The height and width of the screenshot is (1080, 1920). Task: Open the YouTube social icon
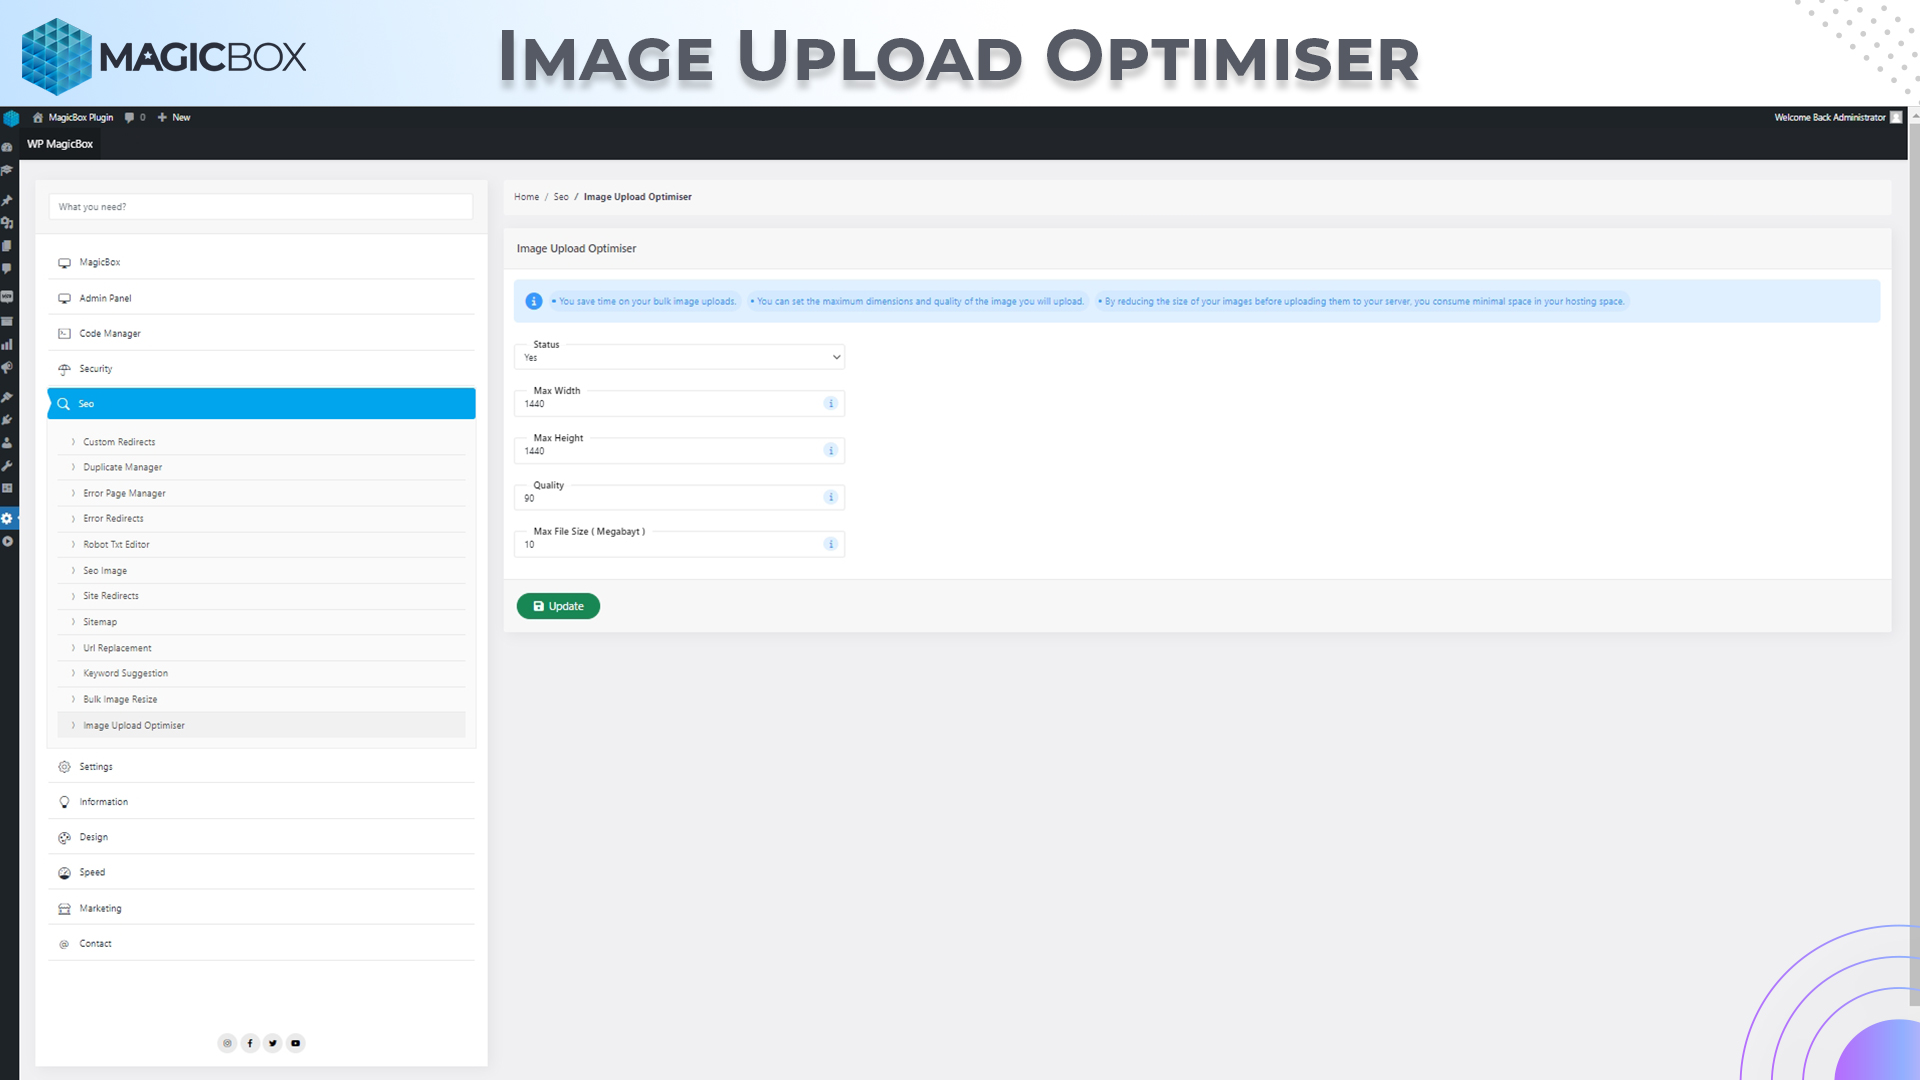tap(296, 1043)
